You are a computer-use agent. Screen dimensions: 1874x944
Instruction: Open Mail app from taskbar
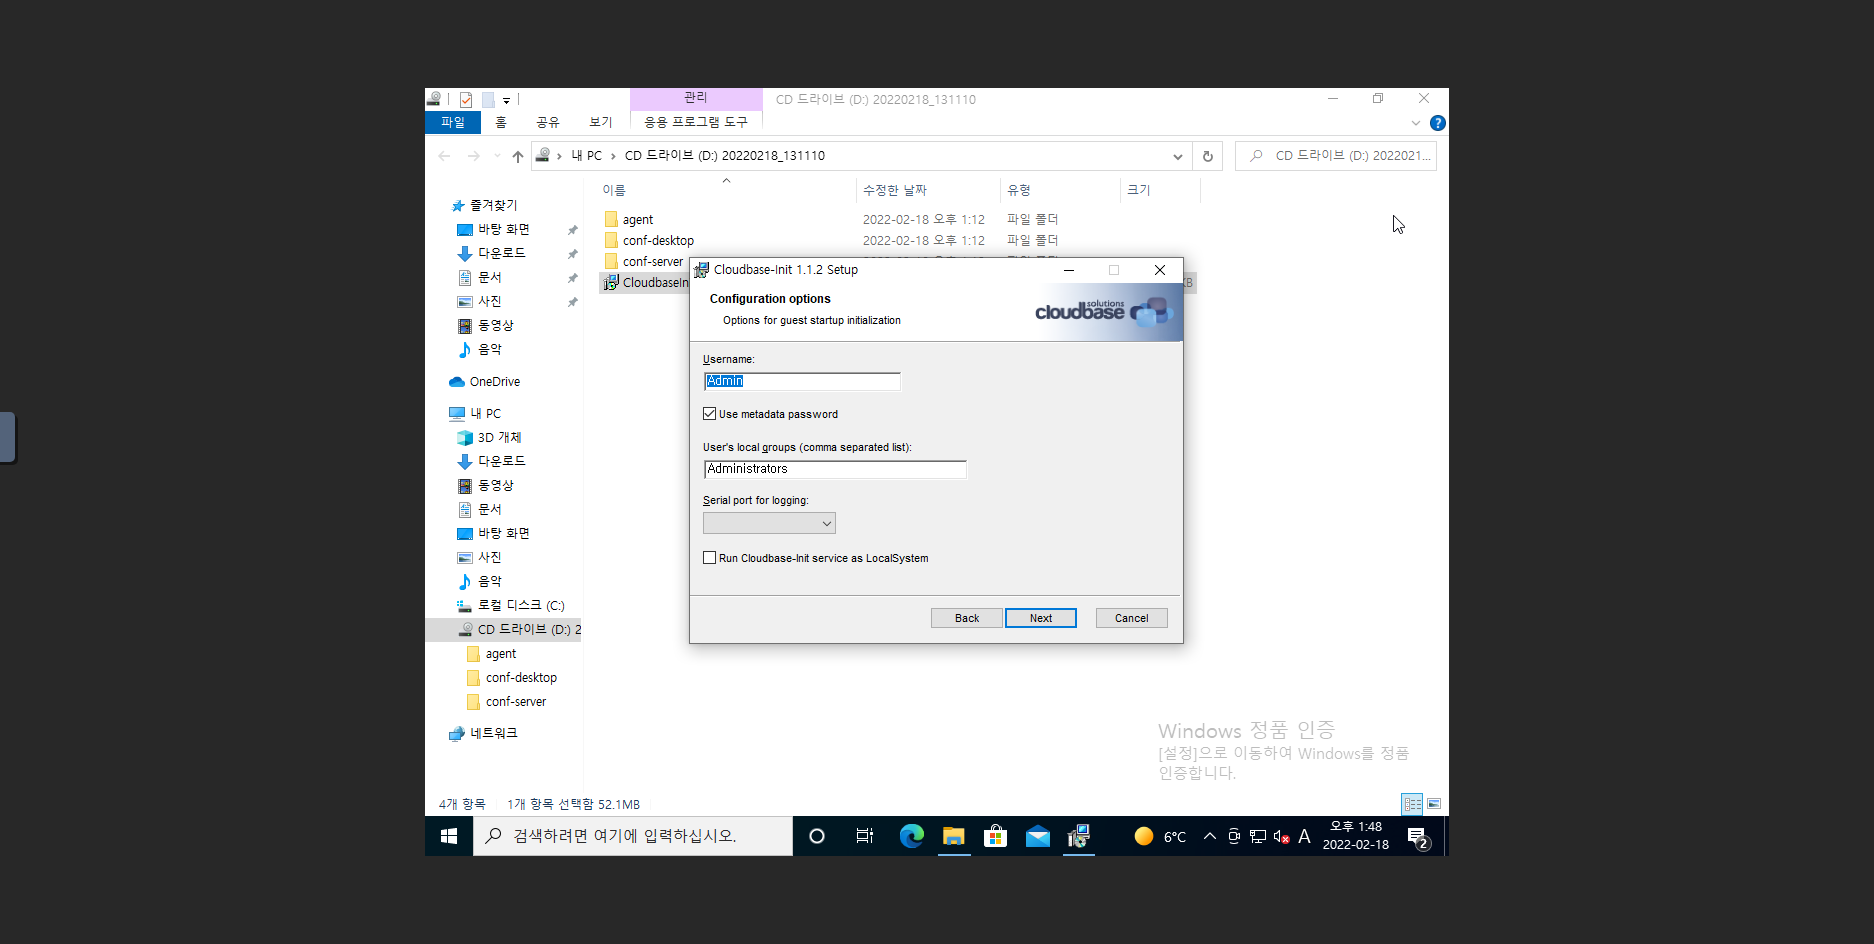[1038, 836]
